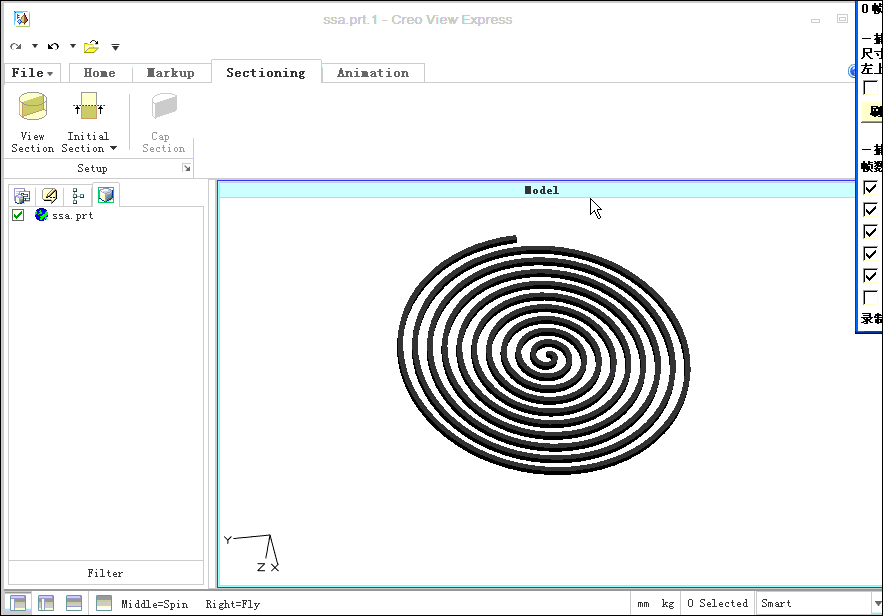883x616 pixels.
Task: Click the Redo arrow in quick access toolbar
Action: pyautogui.click(x=16, y=46)
